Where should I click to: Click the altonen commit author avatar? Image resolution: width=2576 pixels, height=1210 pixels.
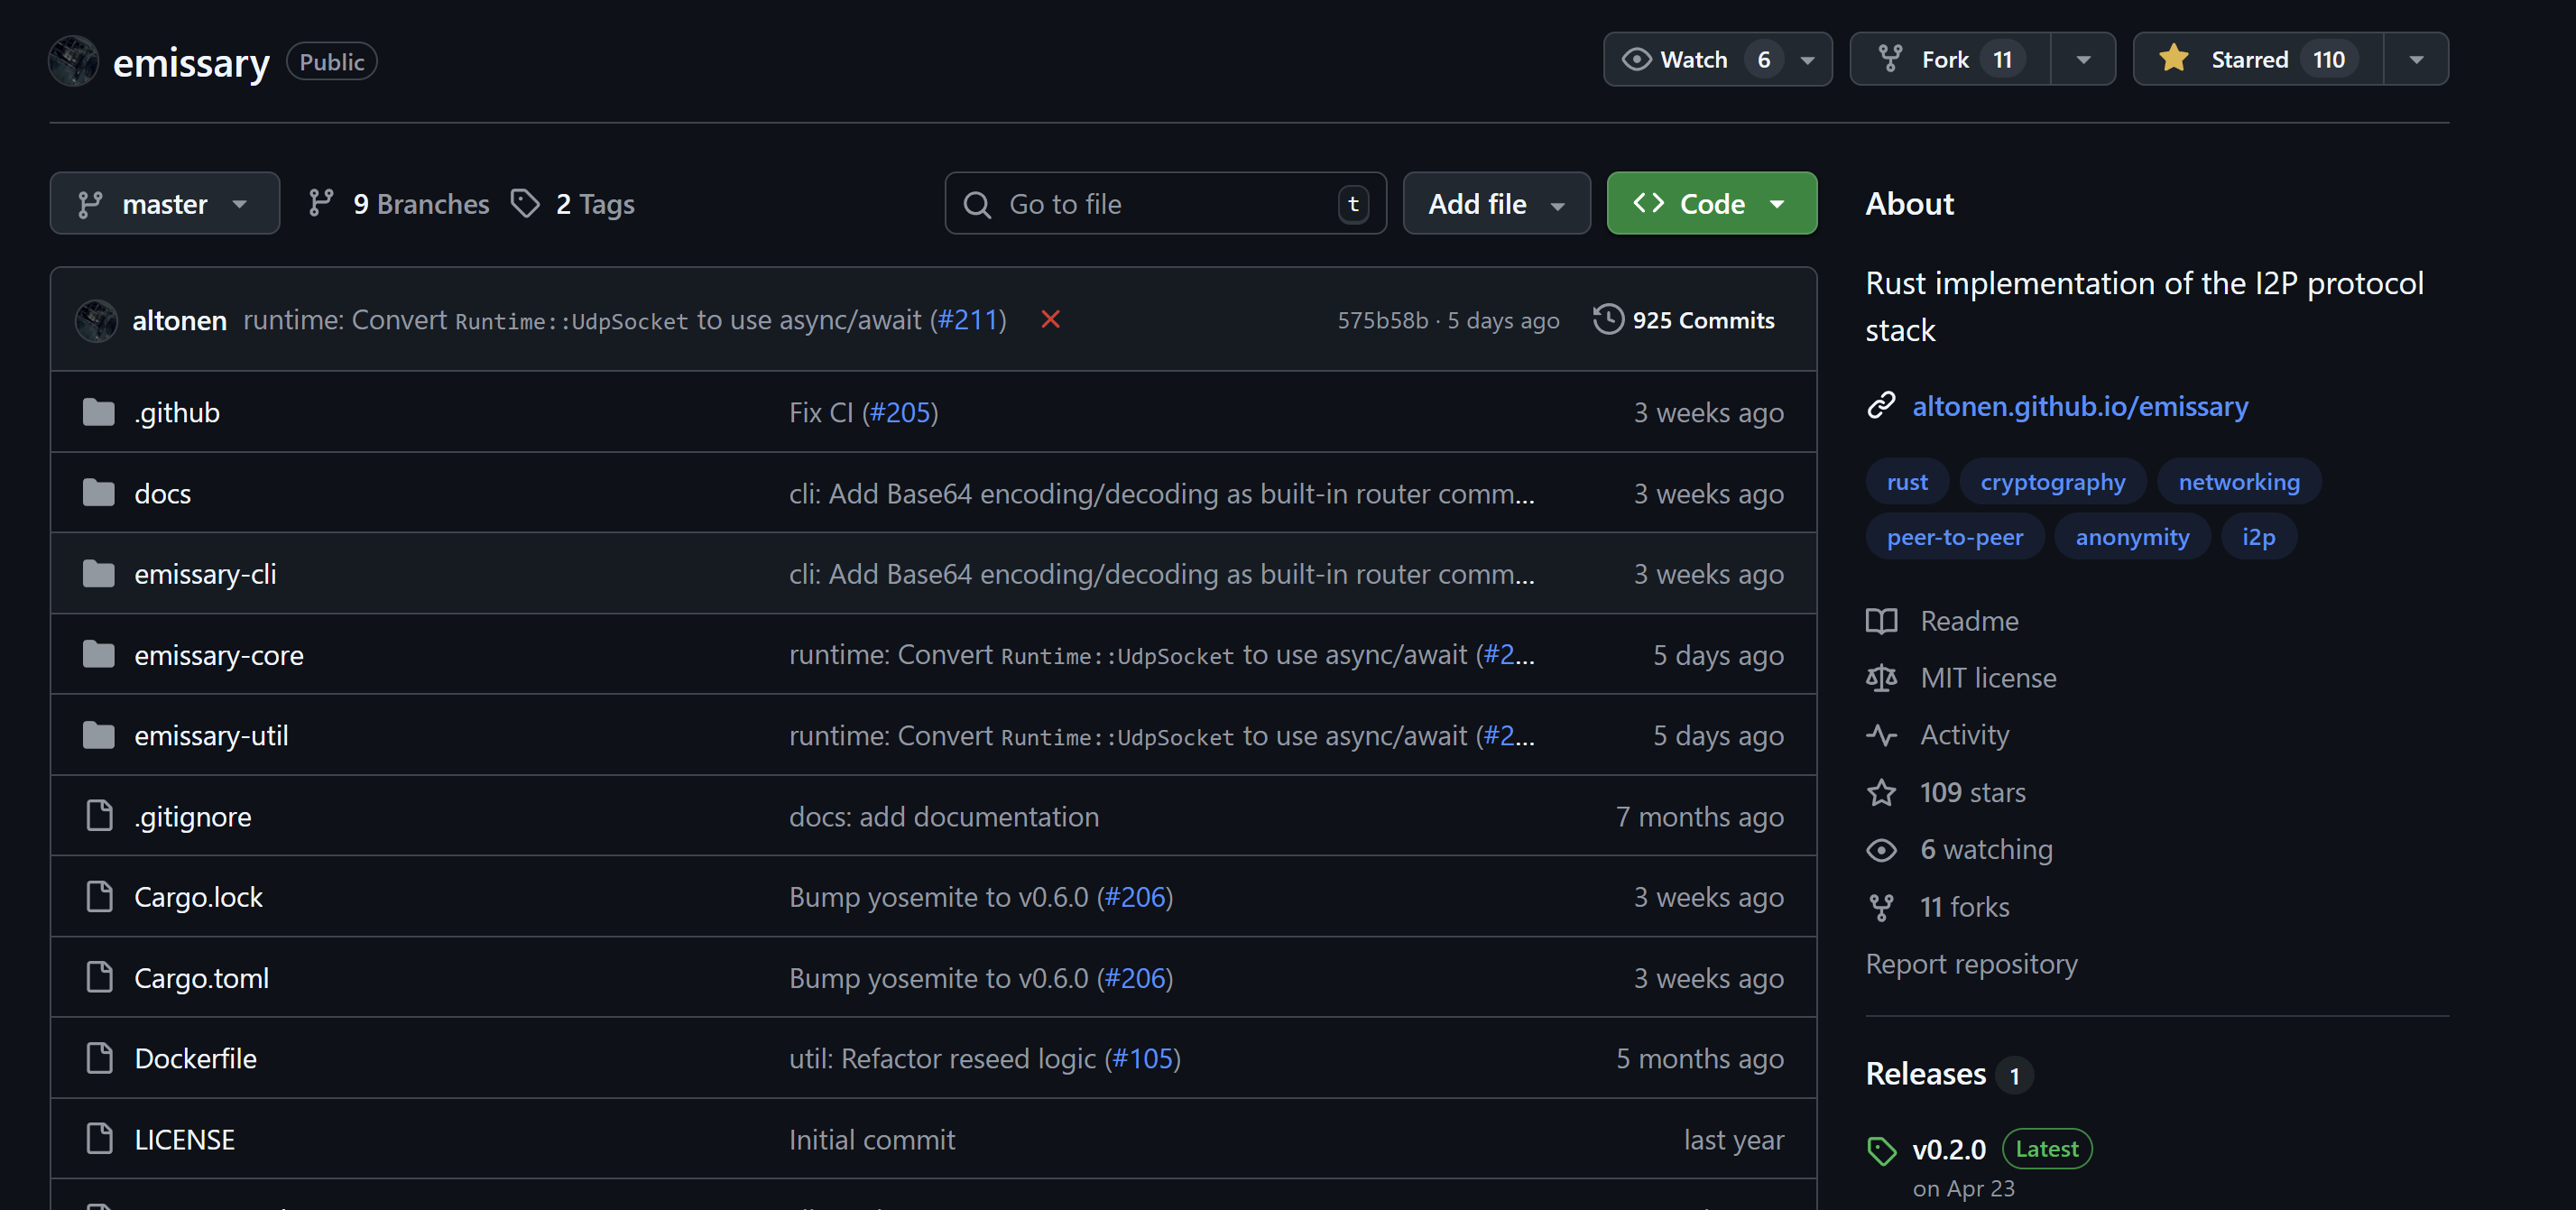coord(97,320)
